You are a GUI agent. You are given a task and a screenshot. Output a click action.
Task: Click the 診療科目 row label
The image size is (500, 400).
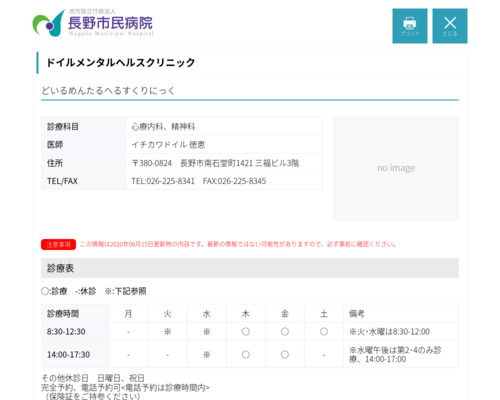tap(83, 126)
